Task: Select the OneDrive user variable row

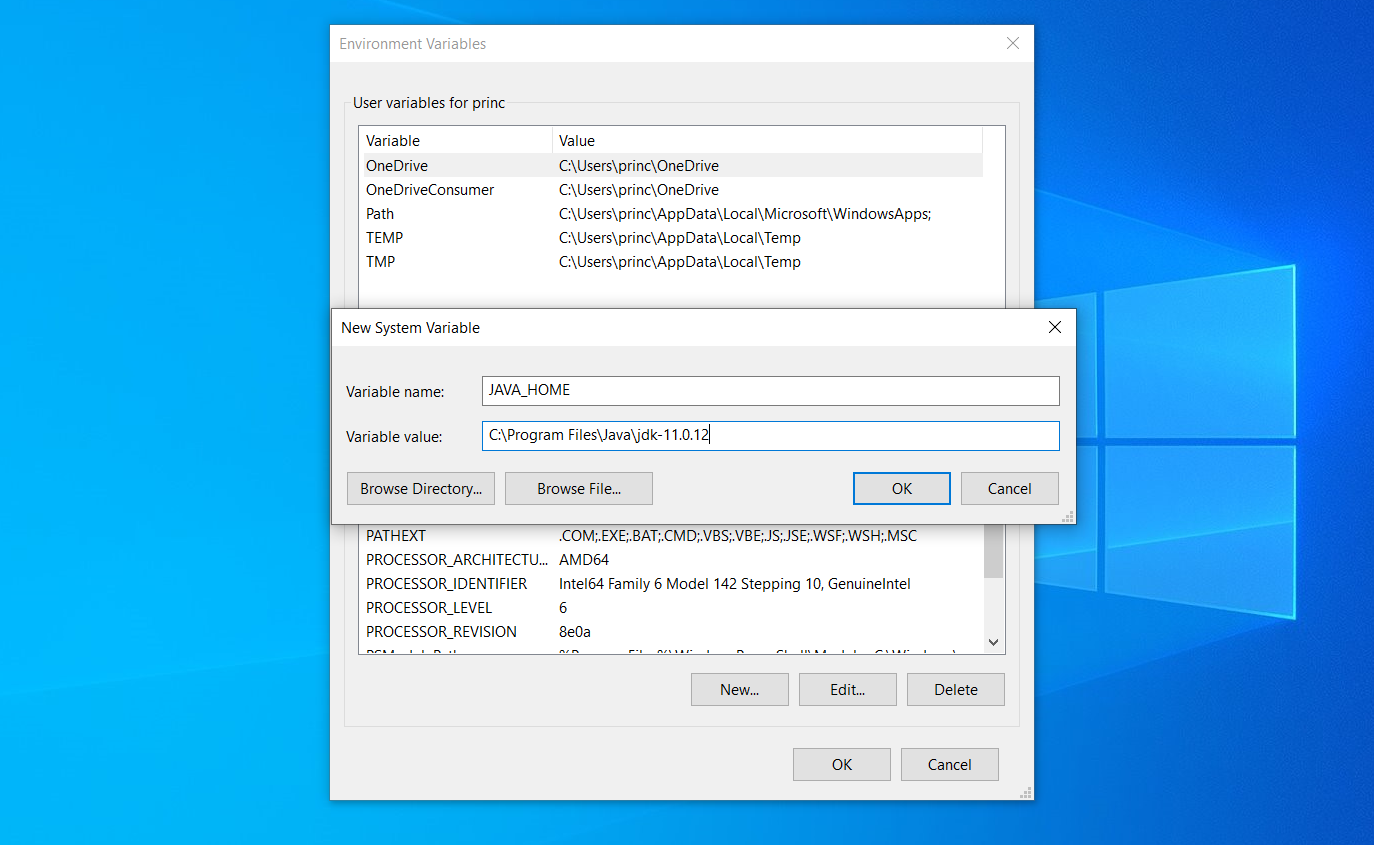Action: pyautogui.click(x=671, y=166)
